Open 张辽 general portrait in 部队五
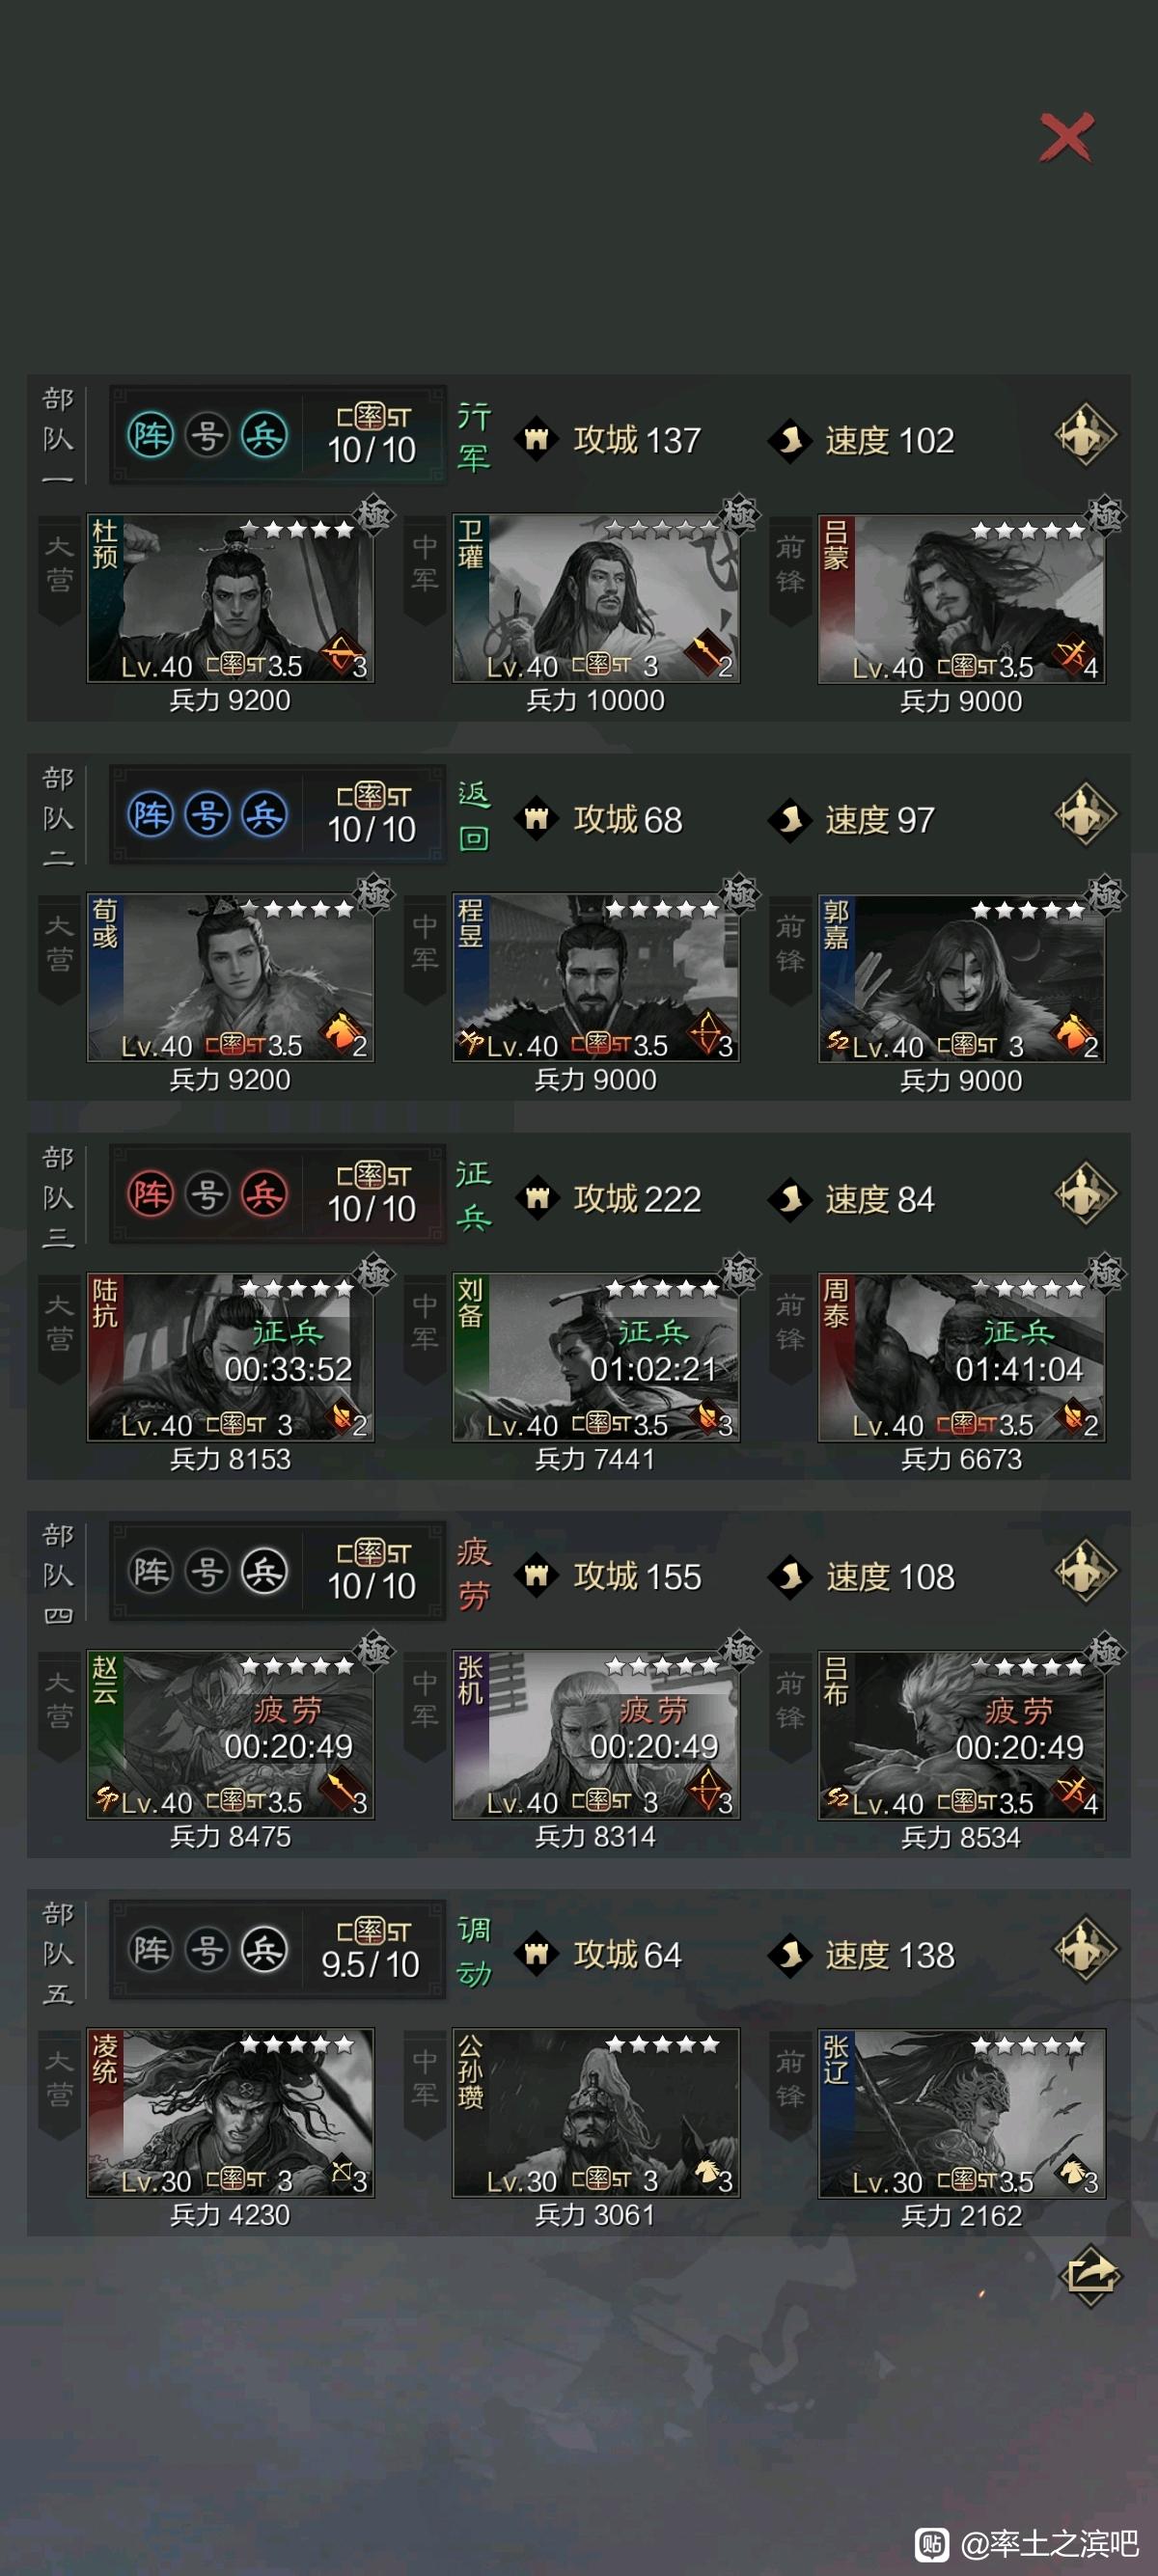1158x2576 pixels. tap(961, 2113)
